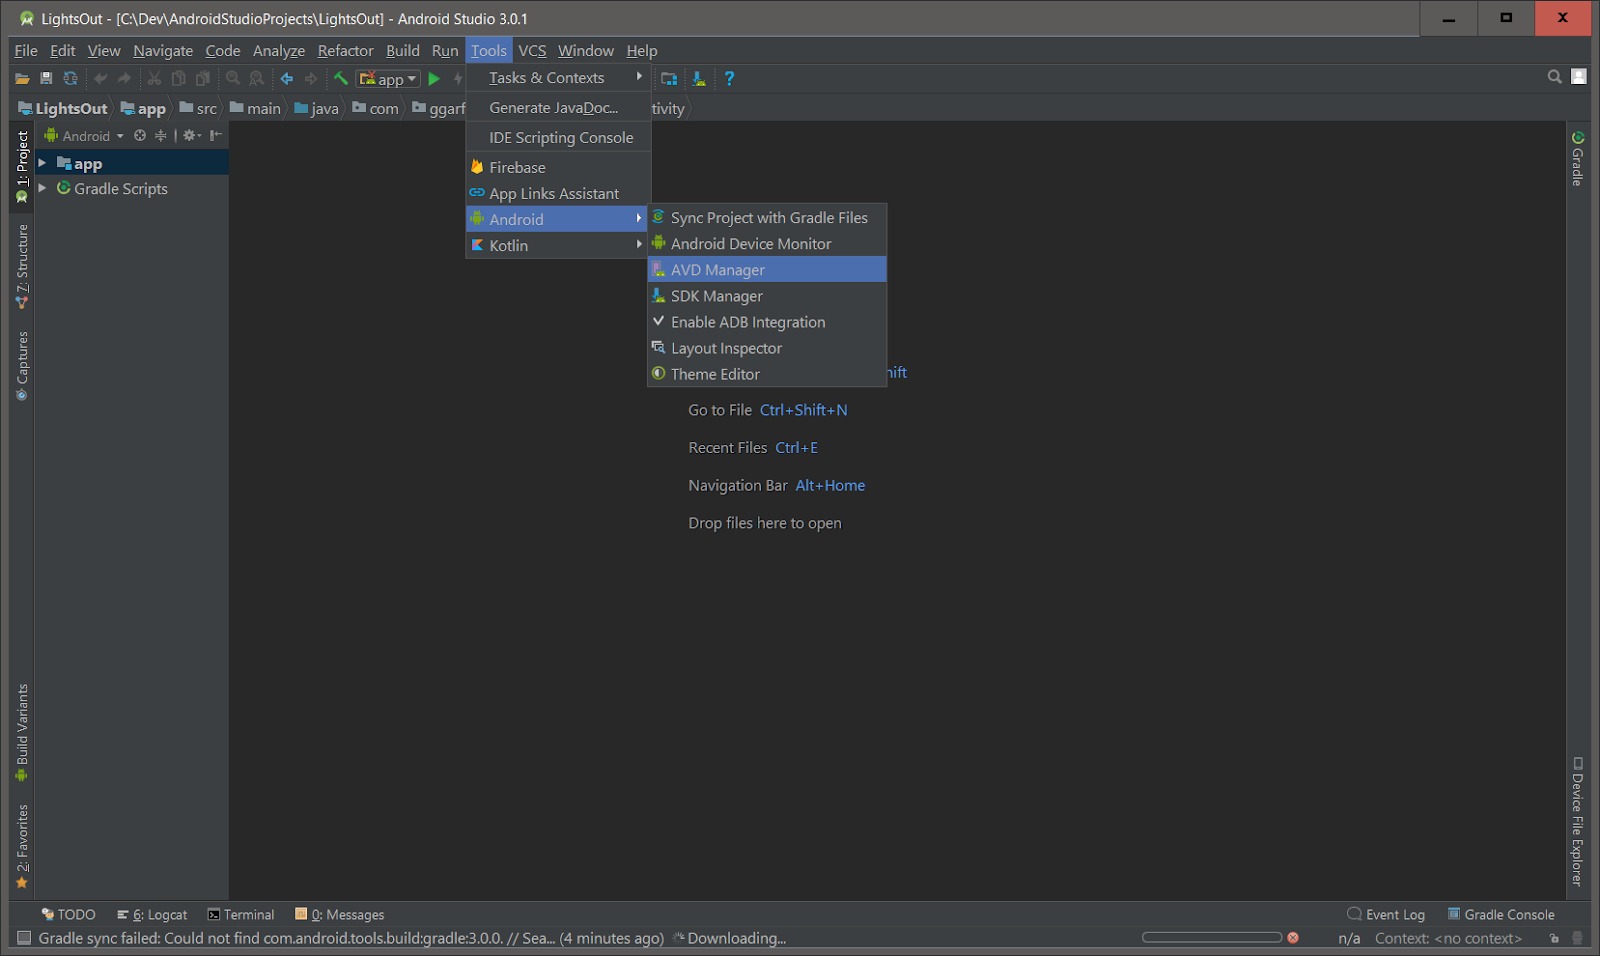Click the Hector inspector icon in status bar
Viewport: 1600px width, 956px height.
pyautogui.click(x=1578, y=938)
